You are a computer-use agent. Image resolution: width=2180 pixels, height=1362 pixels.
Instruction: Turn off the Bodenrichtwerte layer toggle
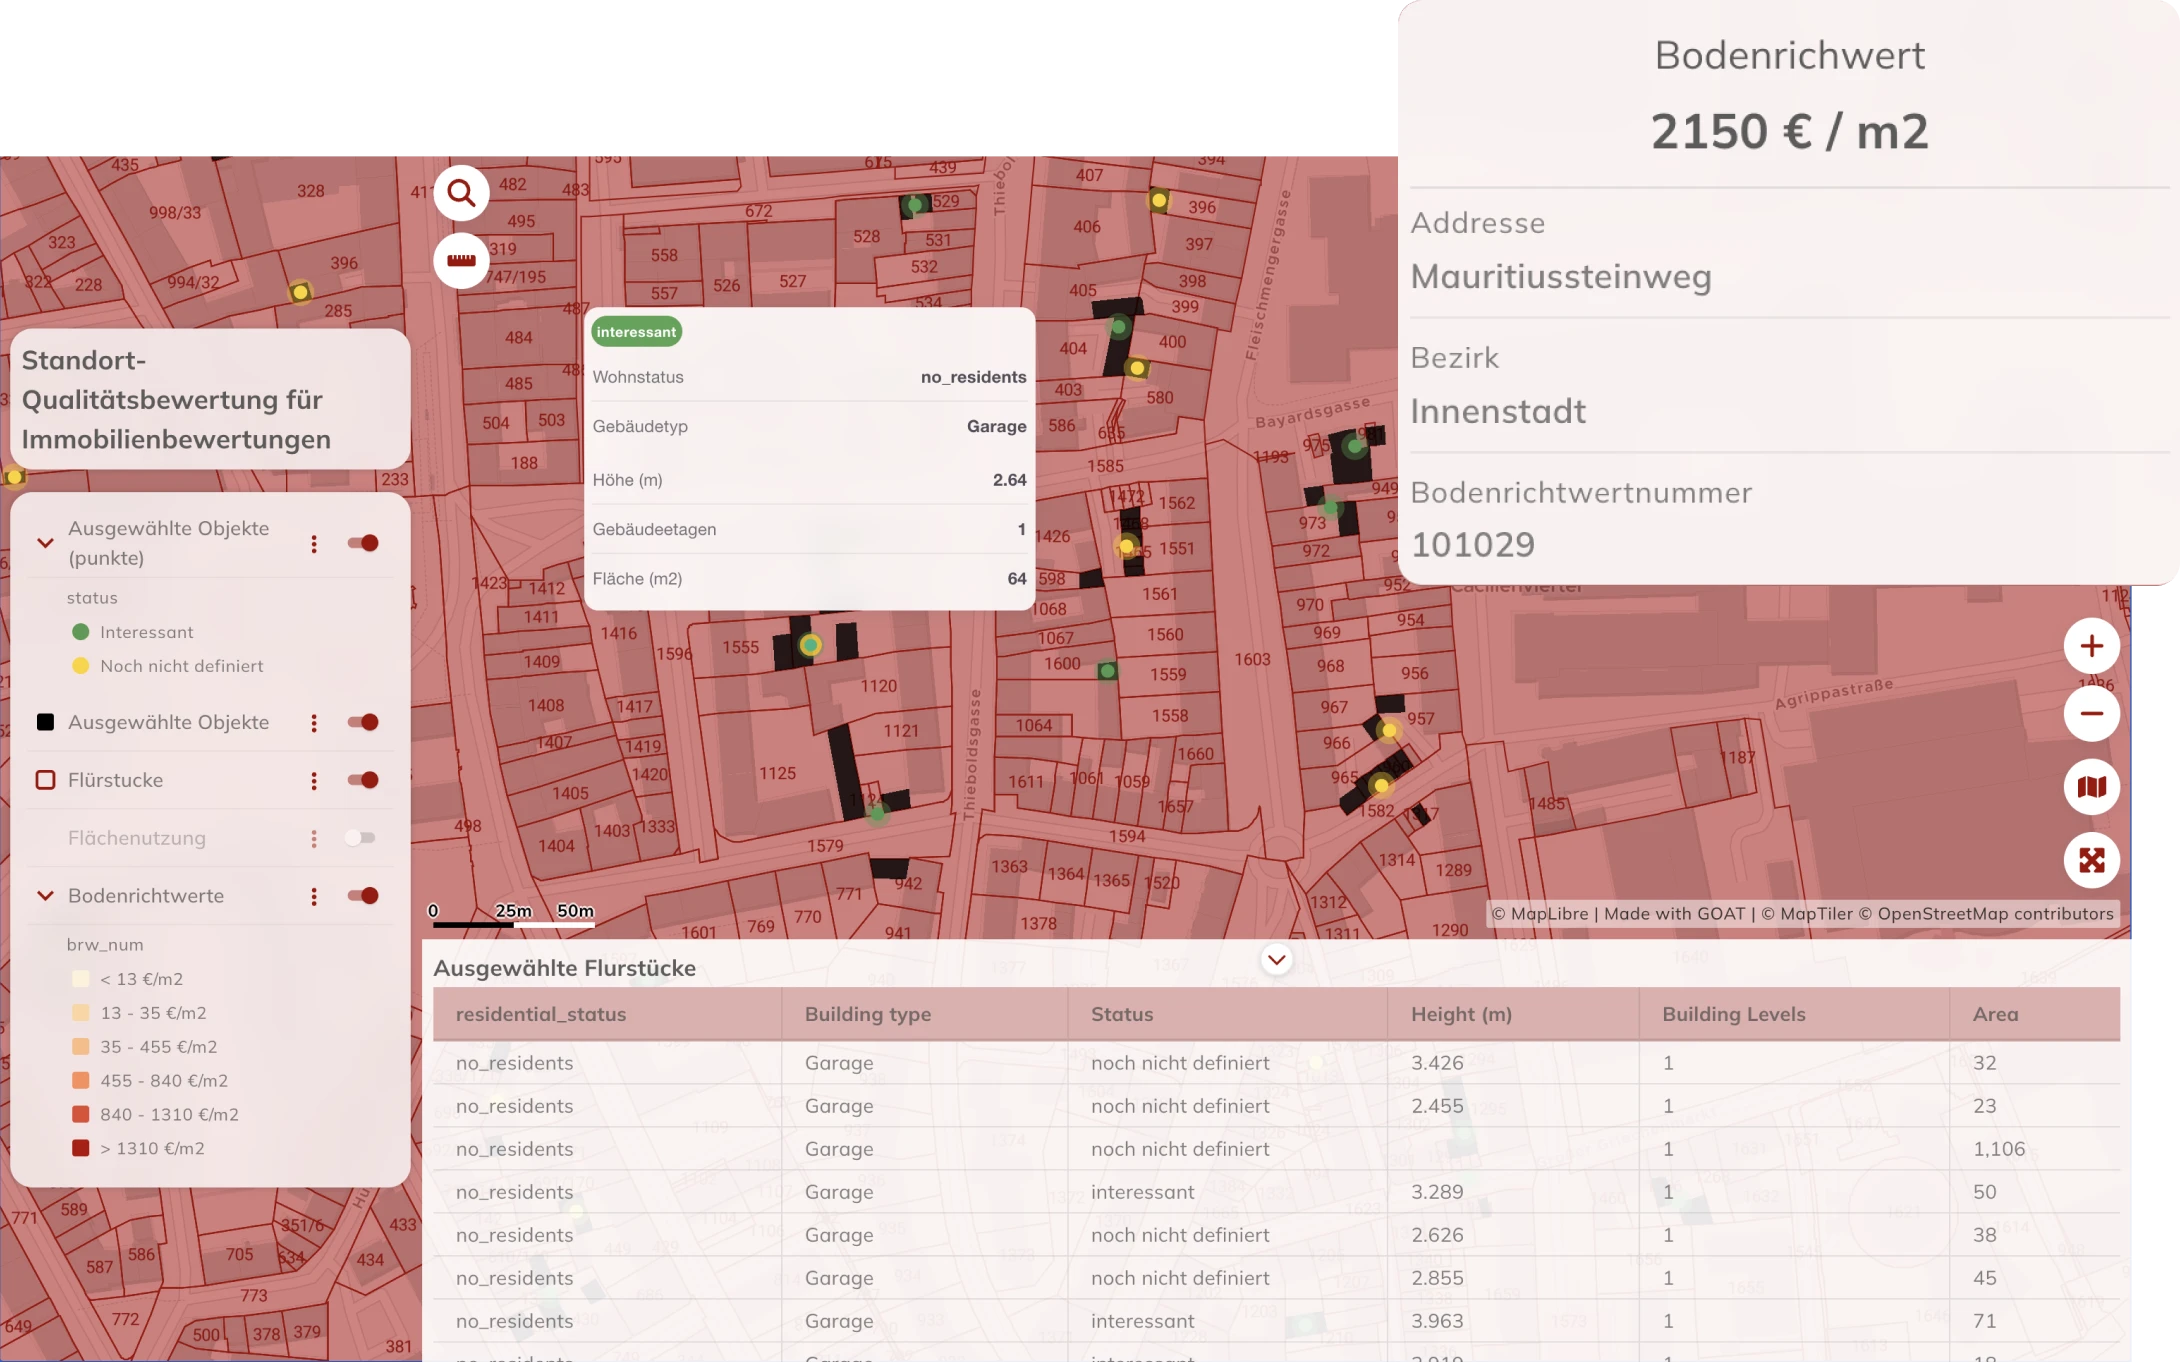point(363,896)
